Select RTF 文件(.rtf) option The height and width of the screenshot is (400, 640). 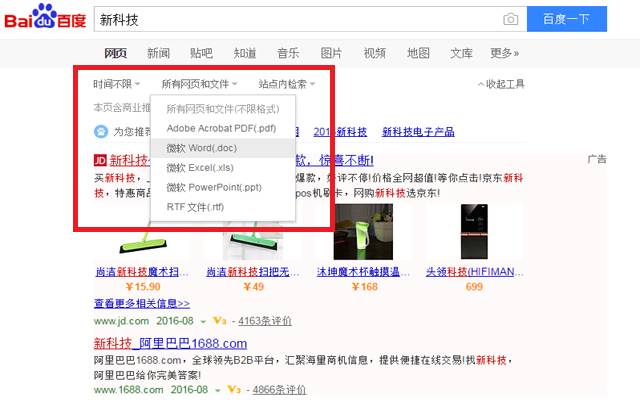click(223, 207)
